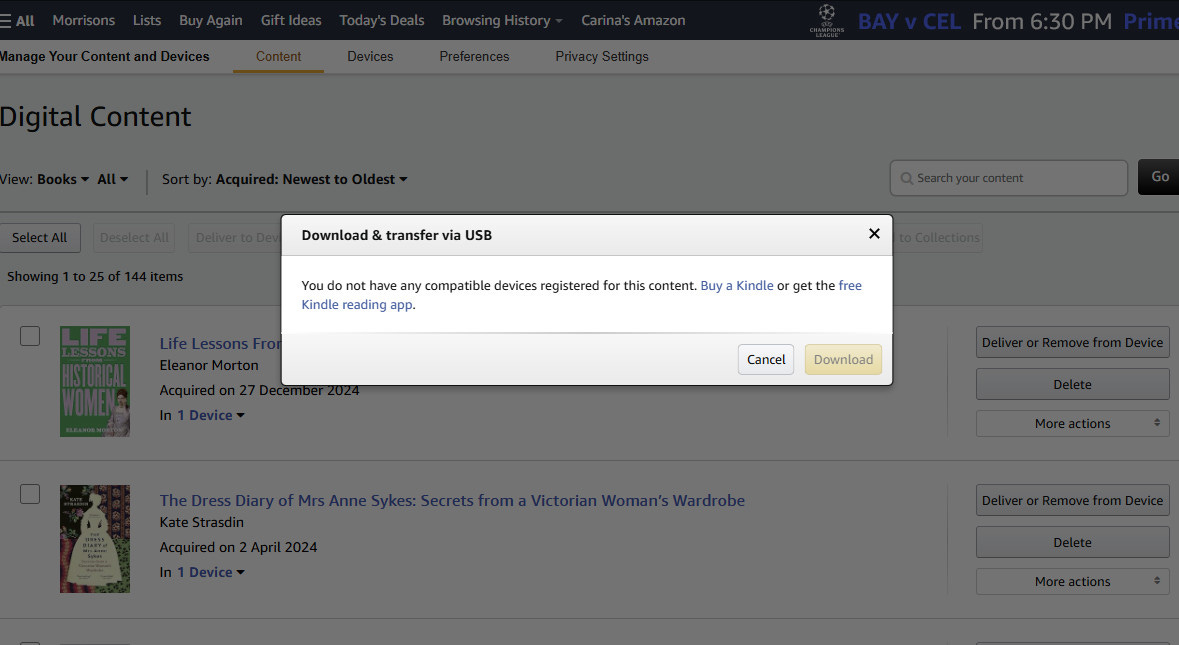Open the Buy a Kindle link

(737, 286)
